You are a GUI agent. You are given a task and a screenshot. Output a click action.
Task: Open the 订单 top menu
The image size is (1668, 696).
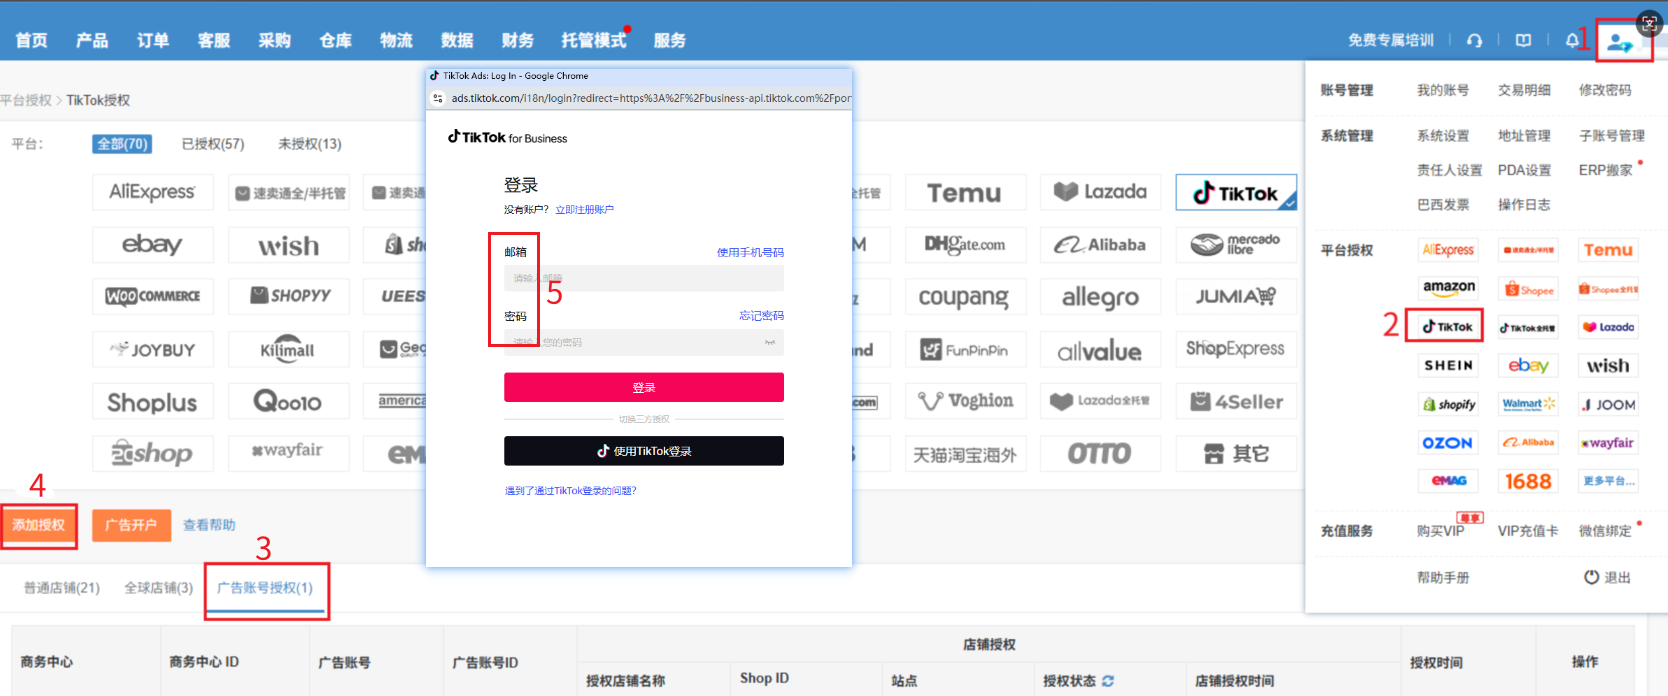click(x=153, y=40)
